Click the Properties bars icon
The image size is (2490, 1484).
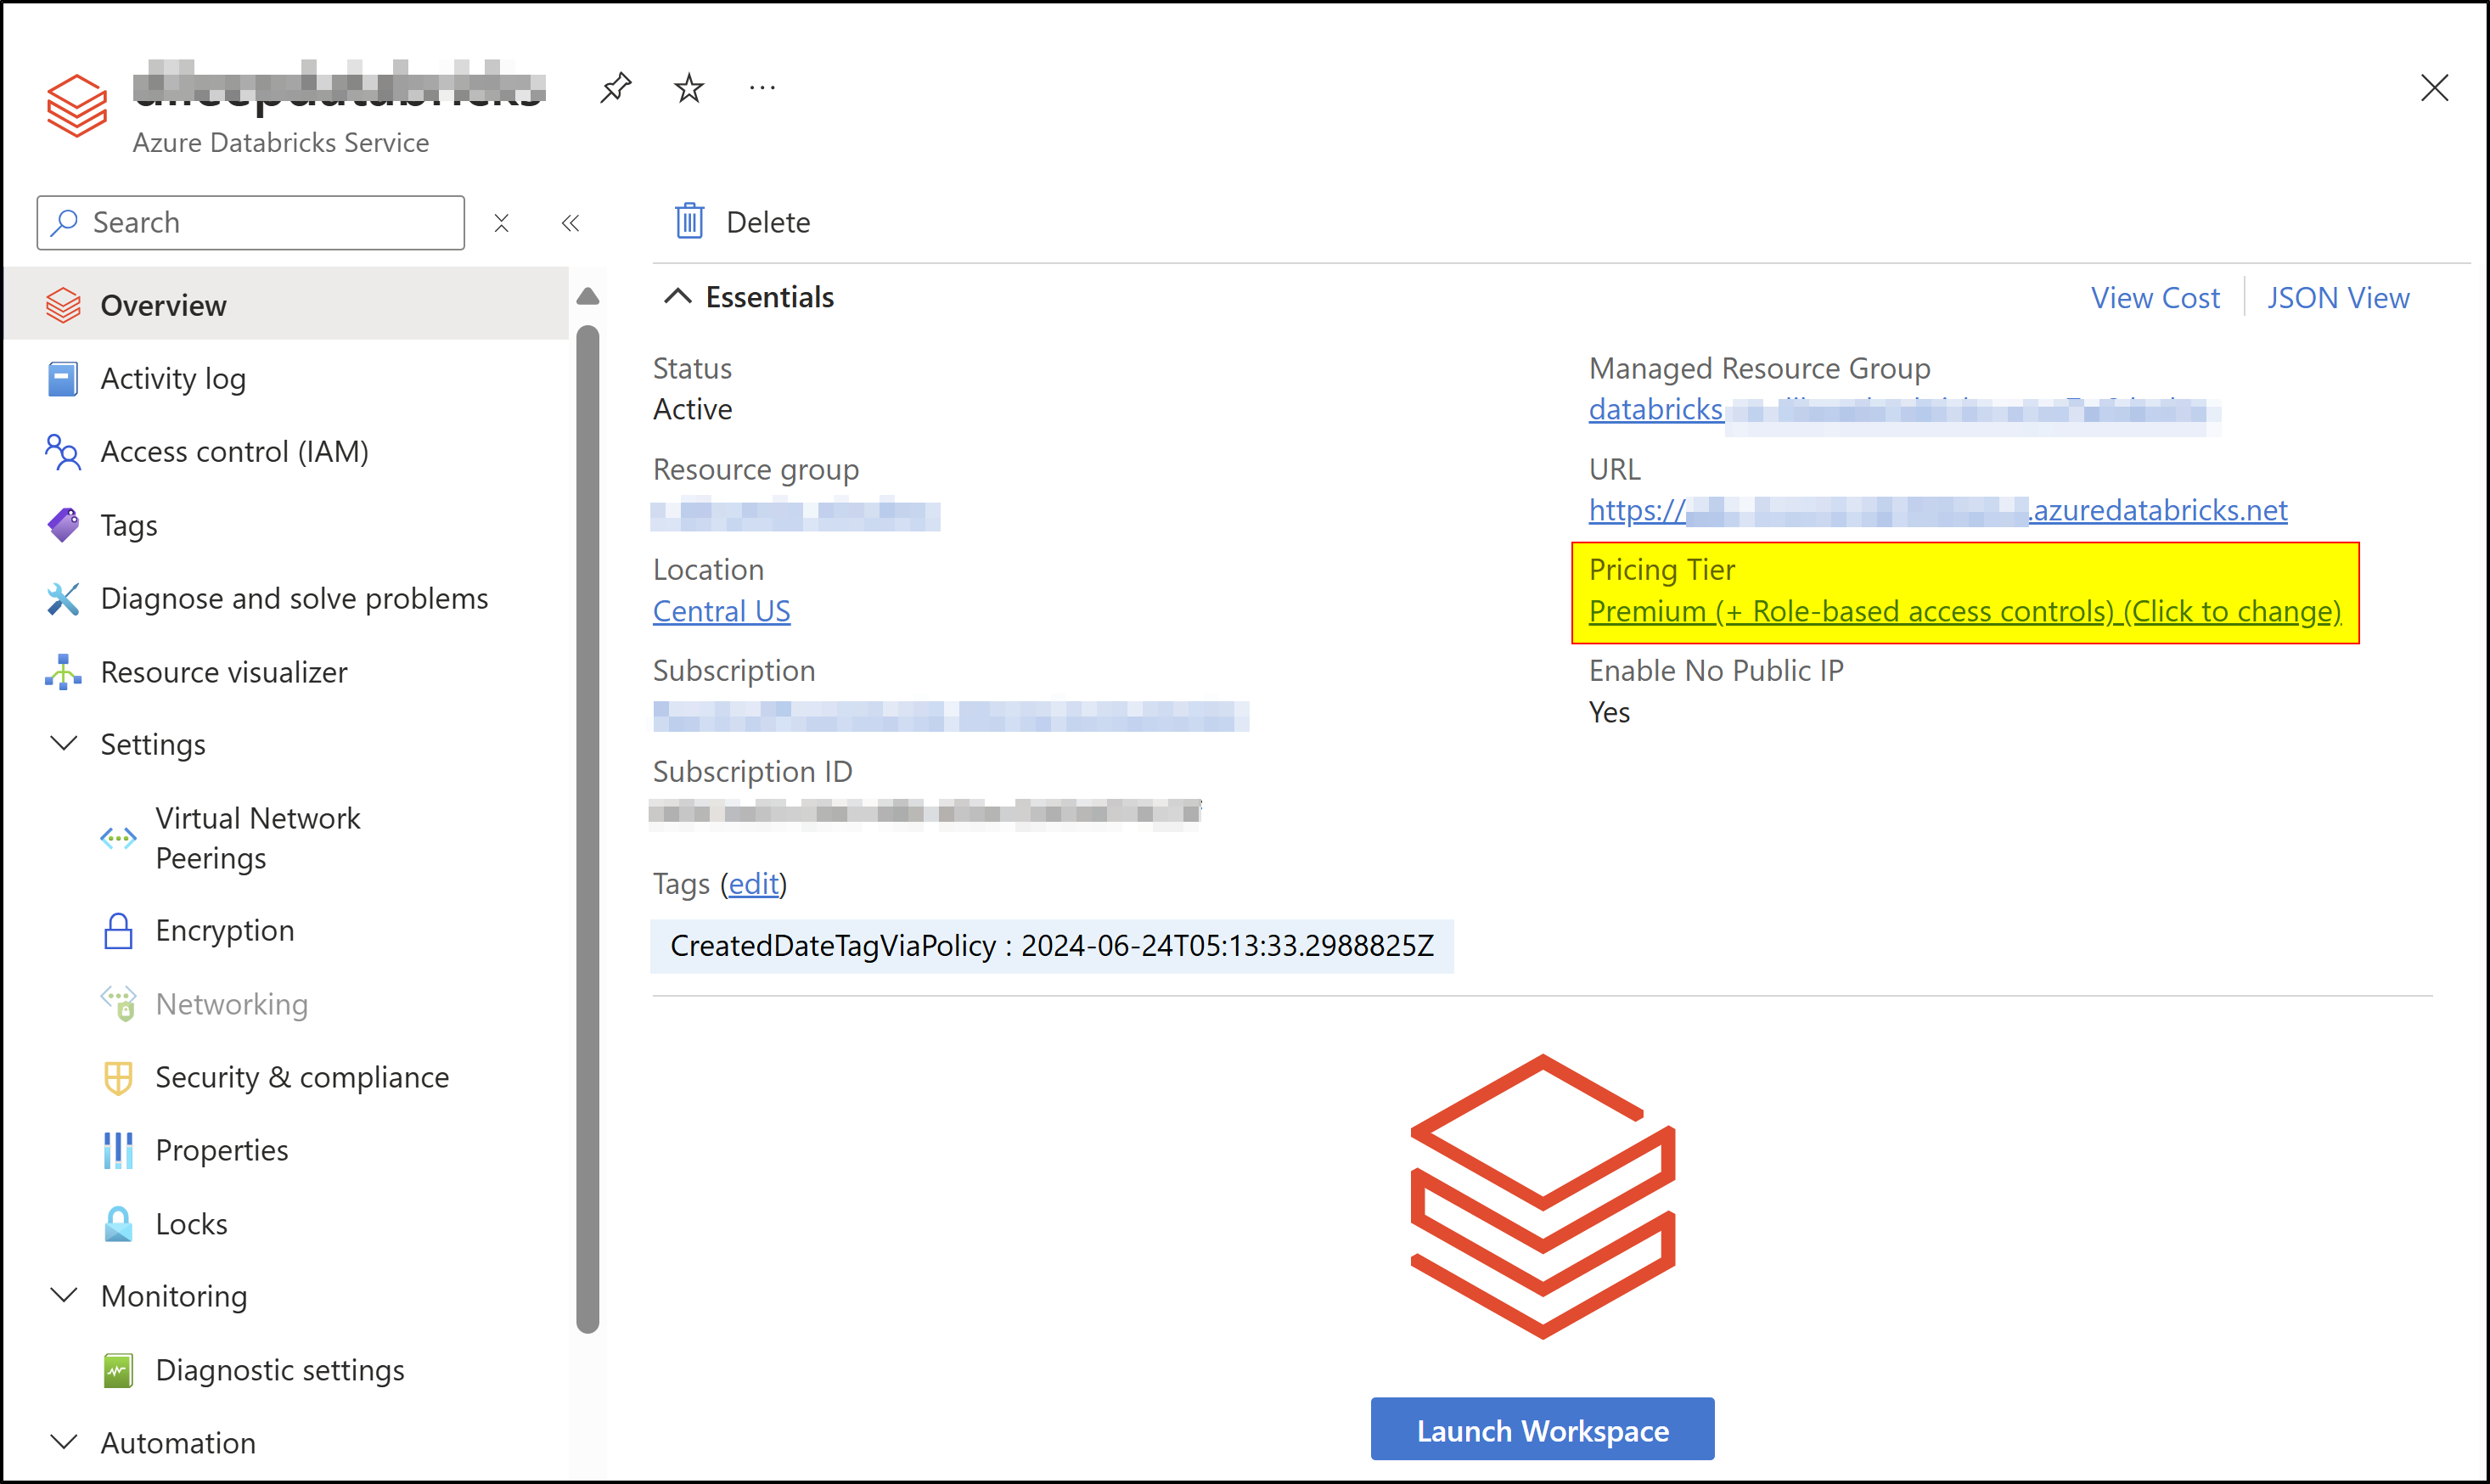118,1150
